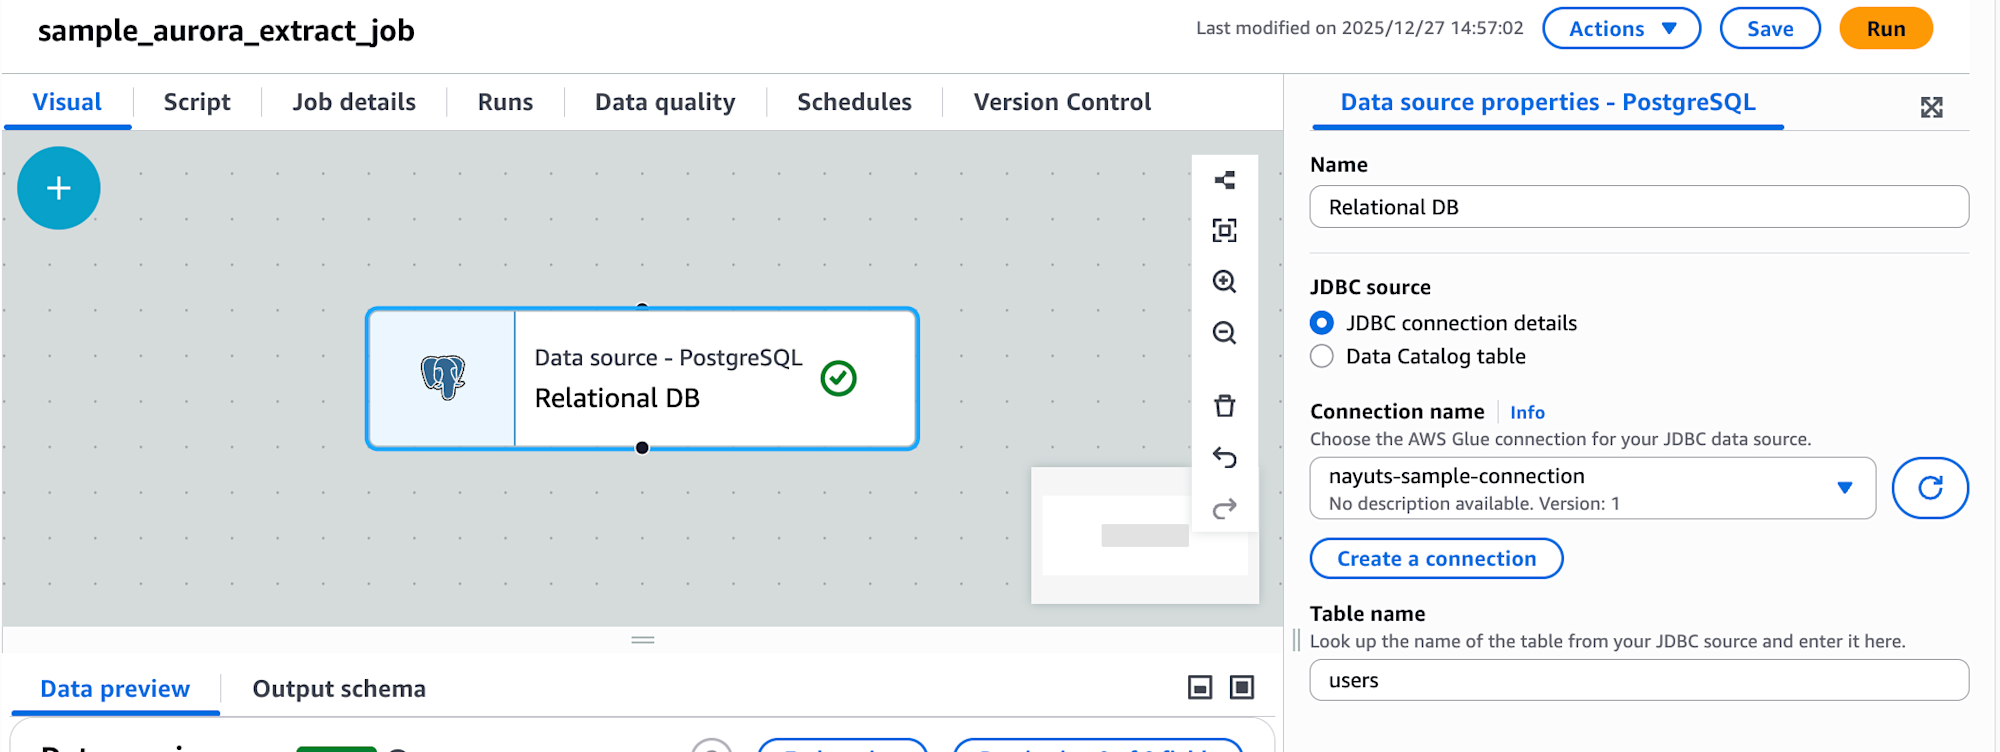Open the Actions dropdown menu
This screenshot has height=752, width=2000.
(x=1621, y=29)
